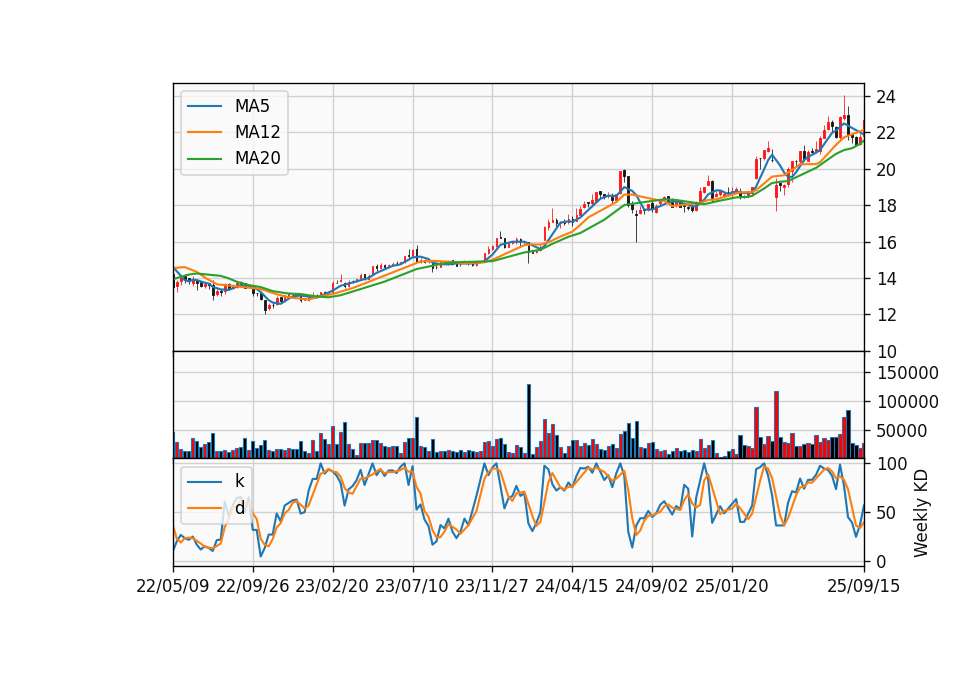Click the volume axis value 150000
The image size is (960, 690).
[907, 373]
